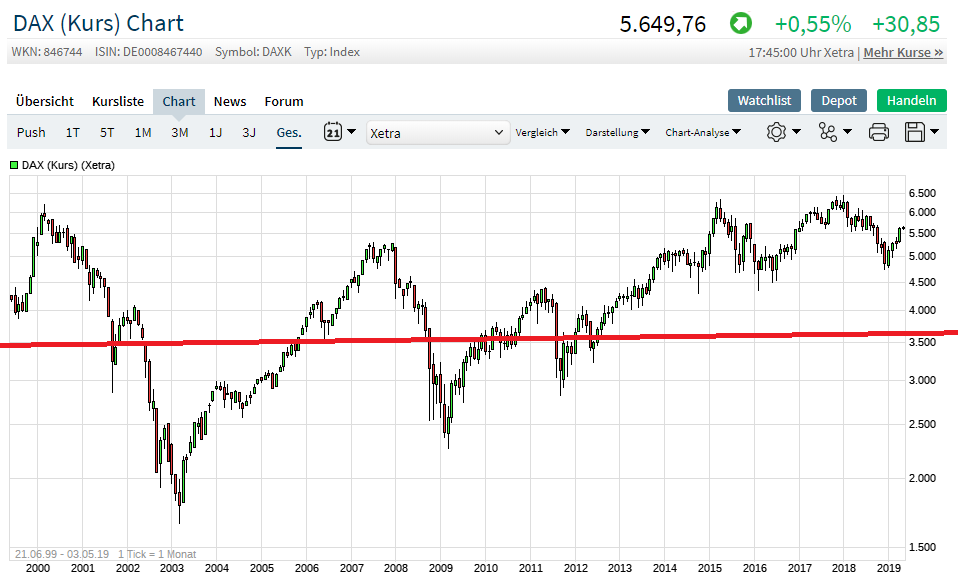Open the Chart-Analyse dropdown
The height and width of the screenshot is (581, 958).
click(x=703, y=132)
